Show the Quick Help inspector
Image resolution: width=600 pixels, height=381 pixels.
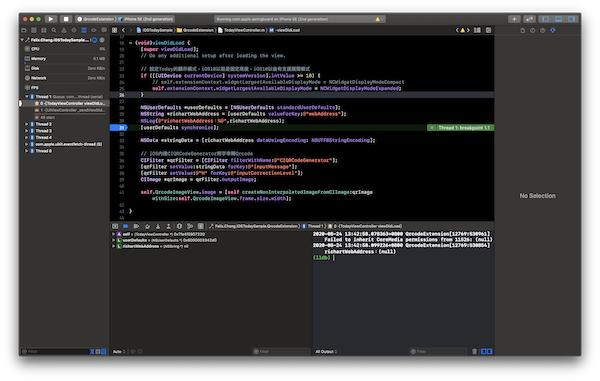(543, 30)
